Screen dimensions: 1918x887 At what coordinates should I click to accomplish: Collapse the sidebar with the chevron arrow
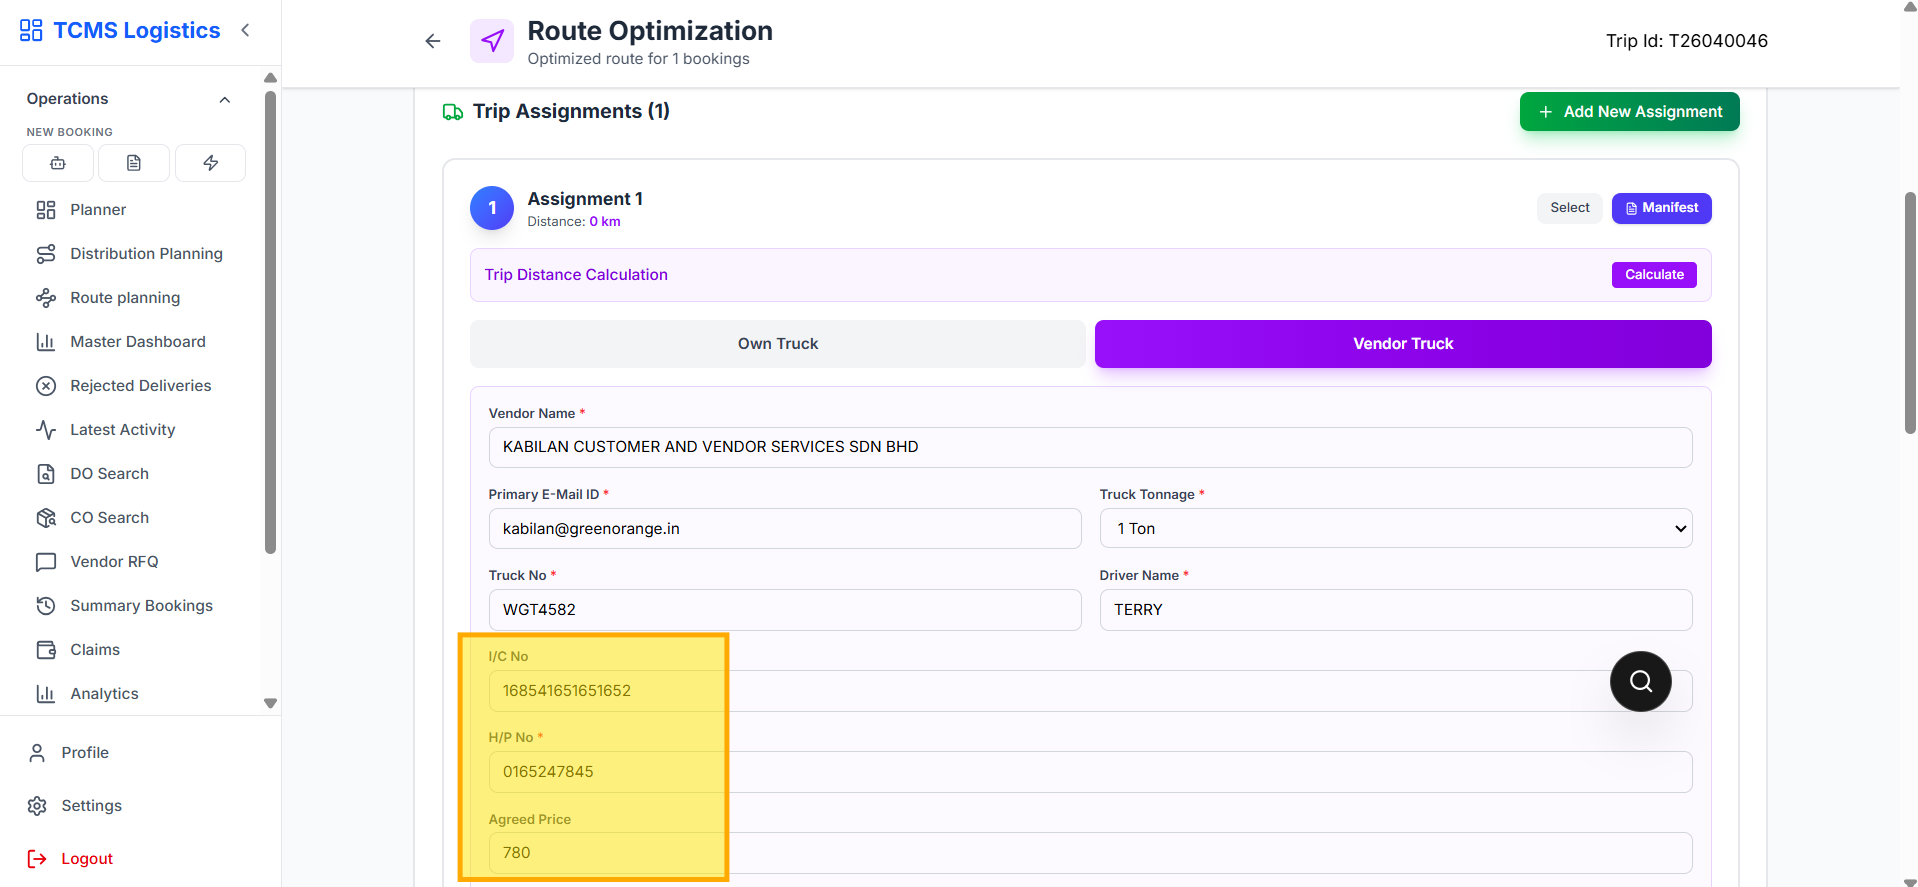click(x=245, y=30)
